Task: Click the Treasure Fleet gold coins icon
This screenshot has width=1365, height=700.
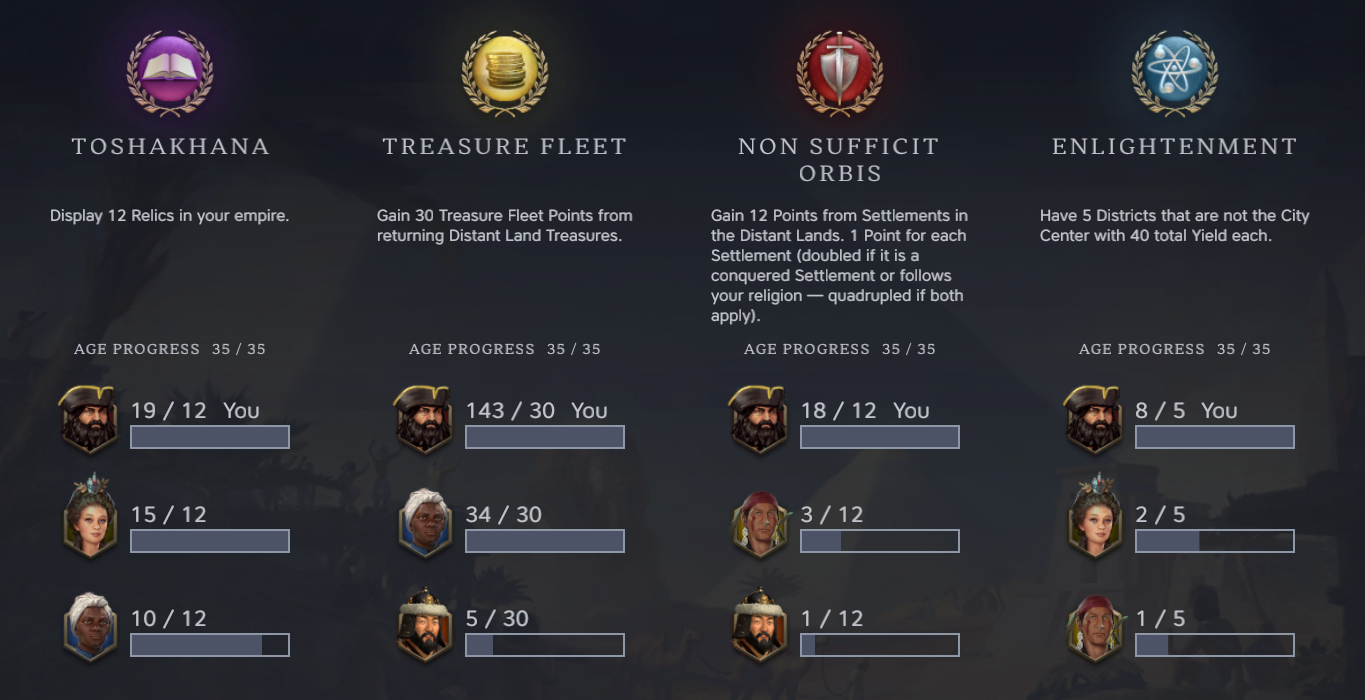Action: point(505,71)
